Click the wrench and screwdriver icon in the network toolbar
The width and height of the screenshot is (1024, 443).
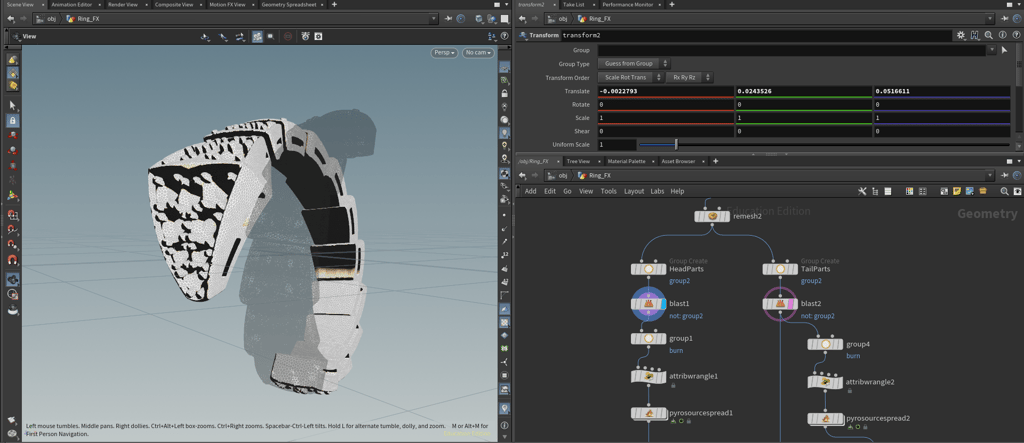pos(862,191)
